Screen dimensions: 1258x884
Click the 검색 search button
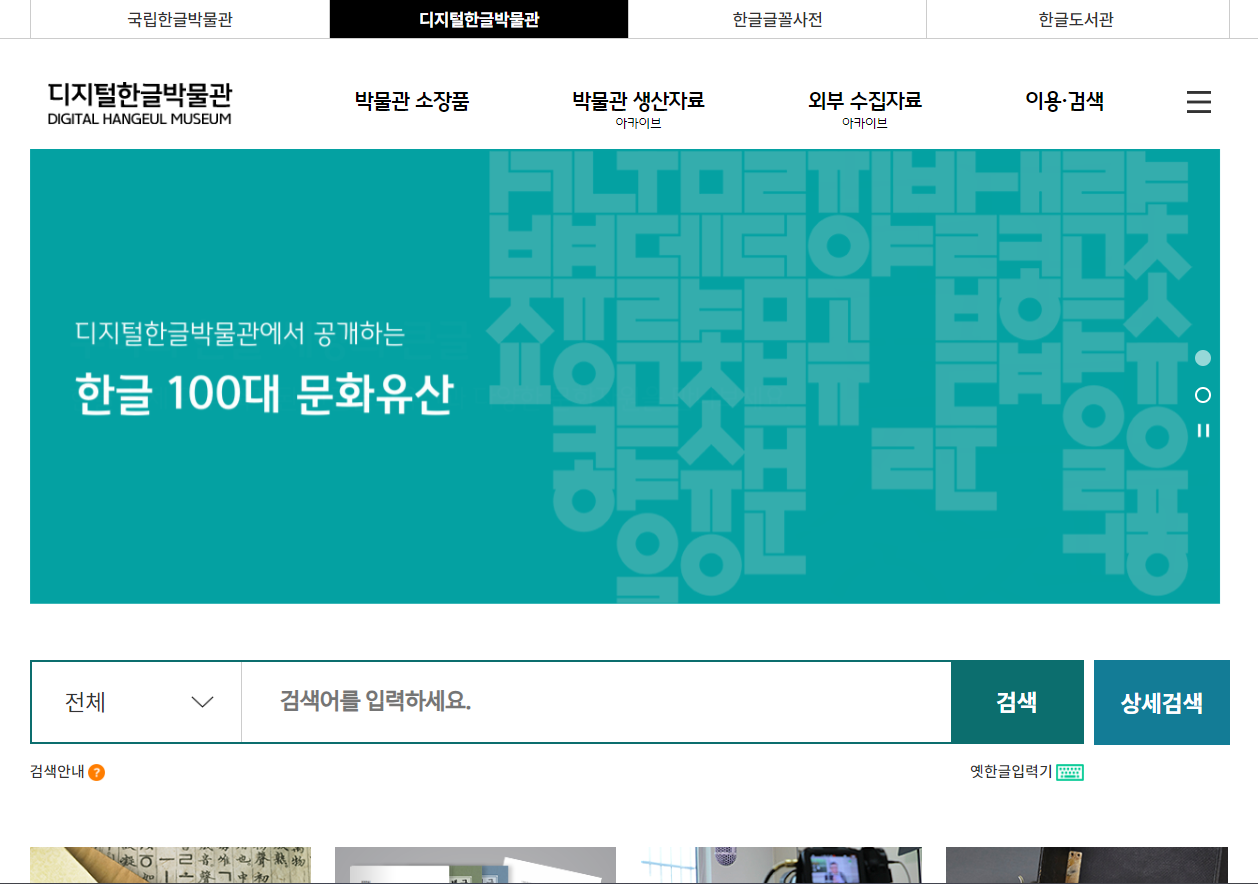[x=1016, y=702]
